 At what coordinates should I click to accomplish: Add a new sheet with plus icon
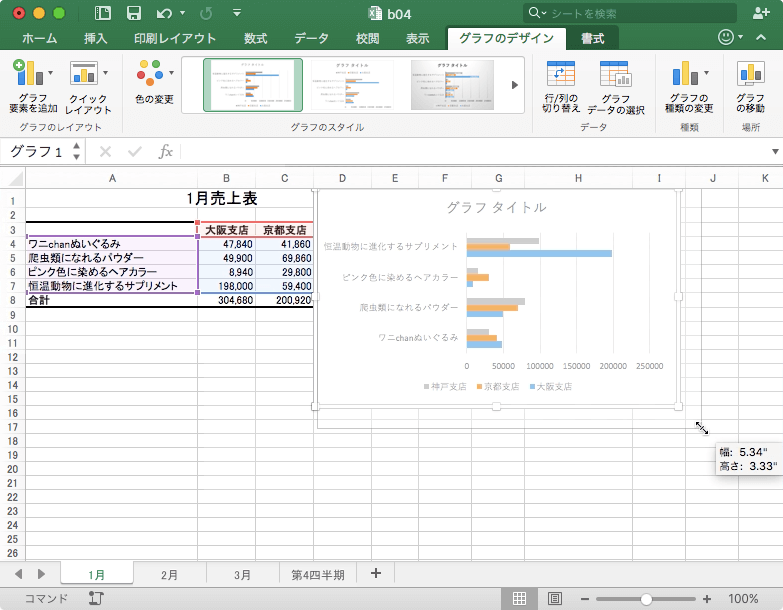click(x=376, y=574)
